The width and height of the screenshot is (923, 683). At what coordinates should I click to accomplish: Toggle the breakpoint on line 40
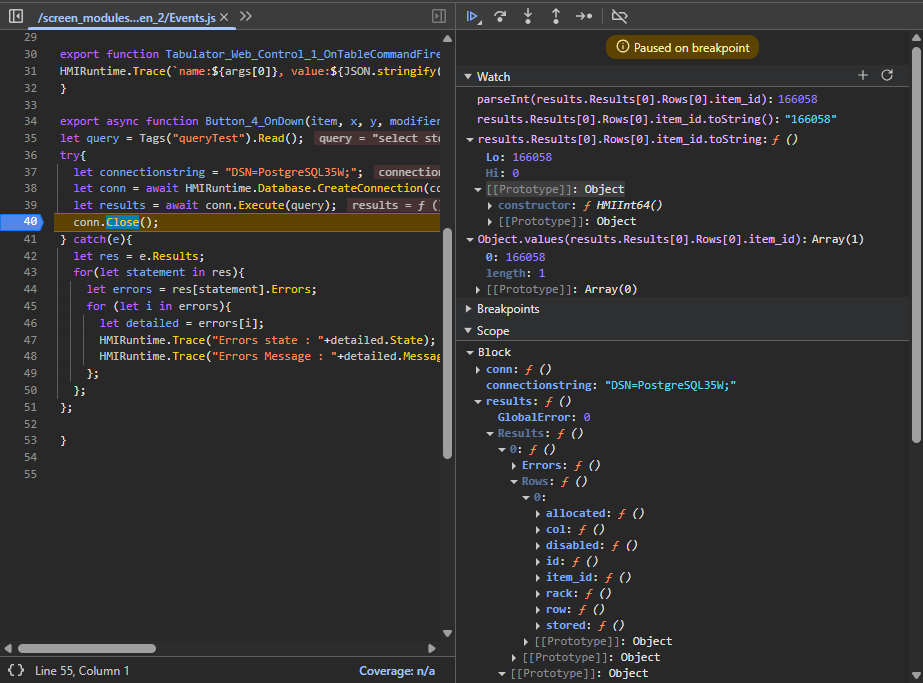(30, 222)
